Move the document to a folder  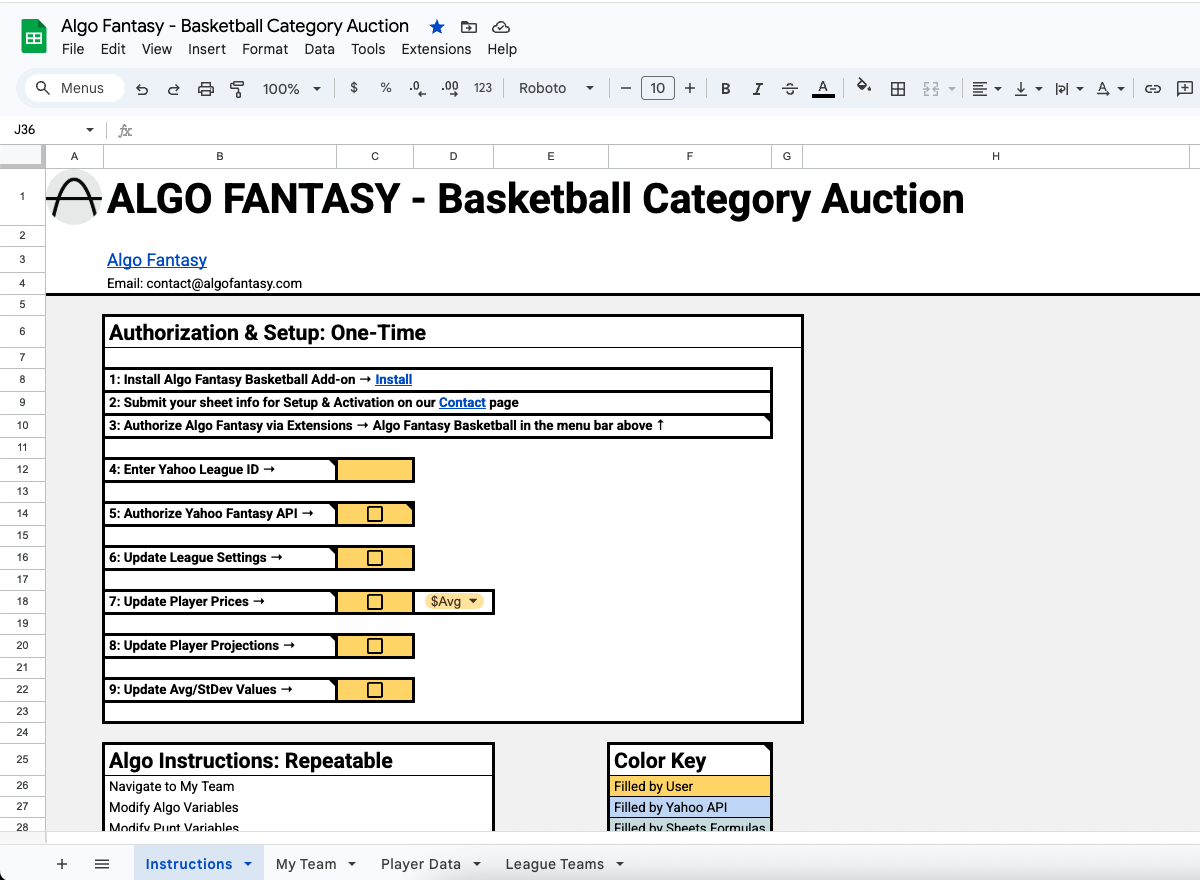(x=469, y=27)
